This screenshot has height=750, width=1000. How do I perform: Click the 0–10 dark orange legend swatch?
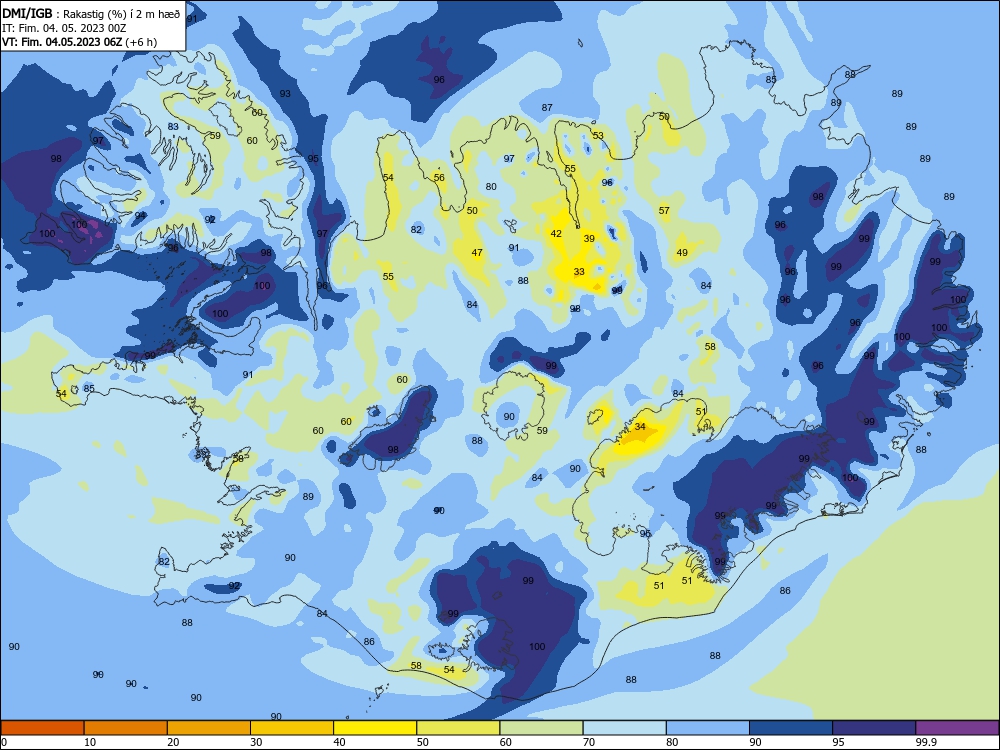[x=42, y=728]
